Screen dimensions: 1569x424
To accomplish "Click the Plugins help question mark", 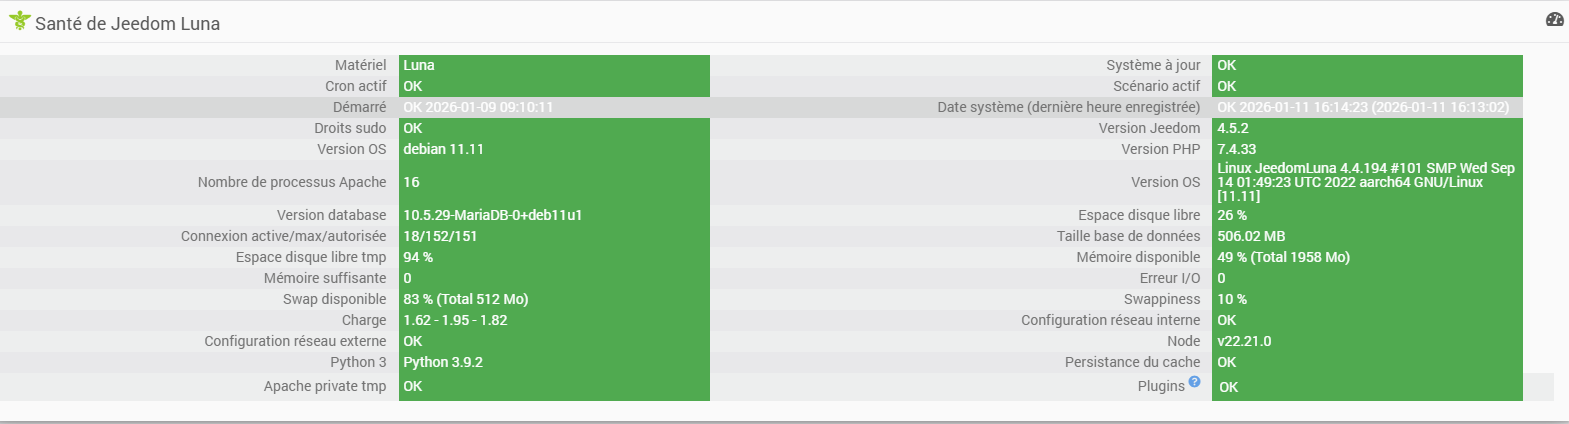I will point(1194,381).
